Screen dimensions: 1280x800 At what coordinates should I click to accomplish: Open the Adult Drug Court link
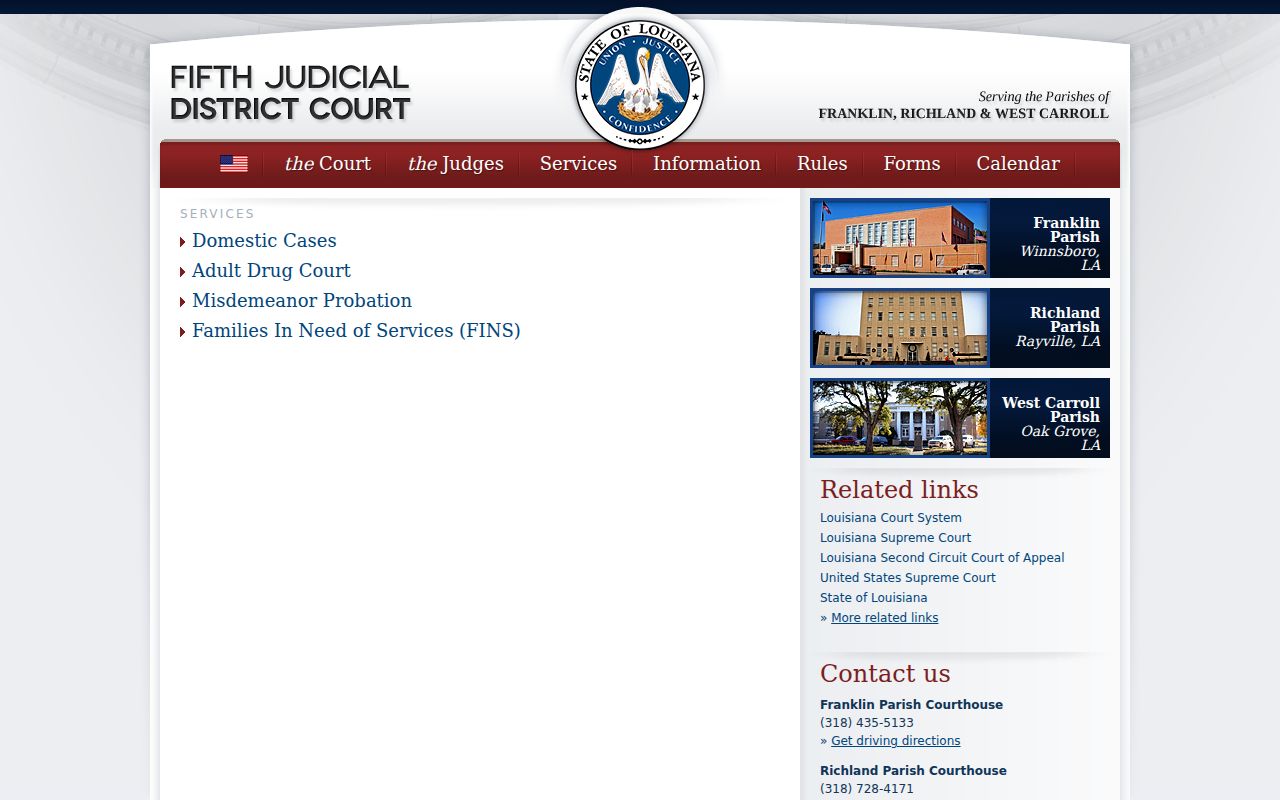(271, 271)
